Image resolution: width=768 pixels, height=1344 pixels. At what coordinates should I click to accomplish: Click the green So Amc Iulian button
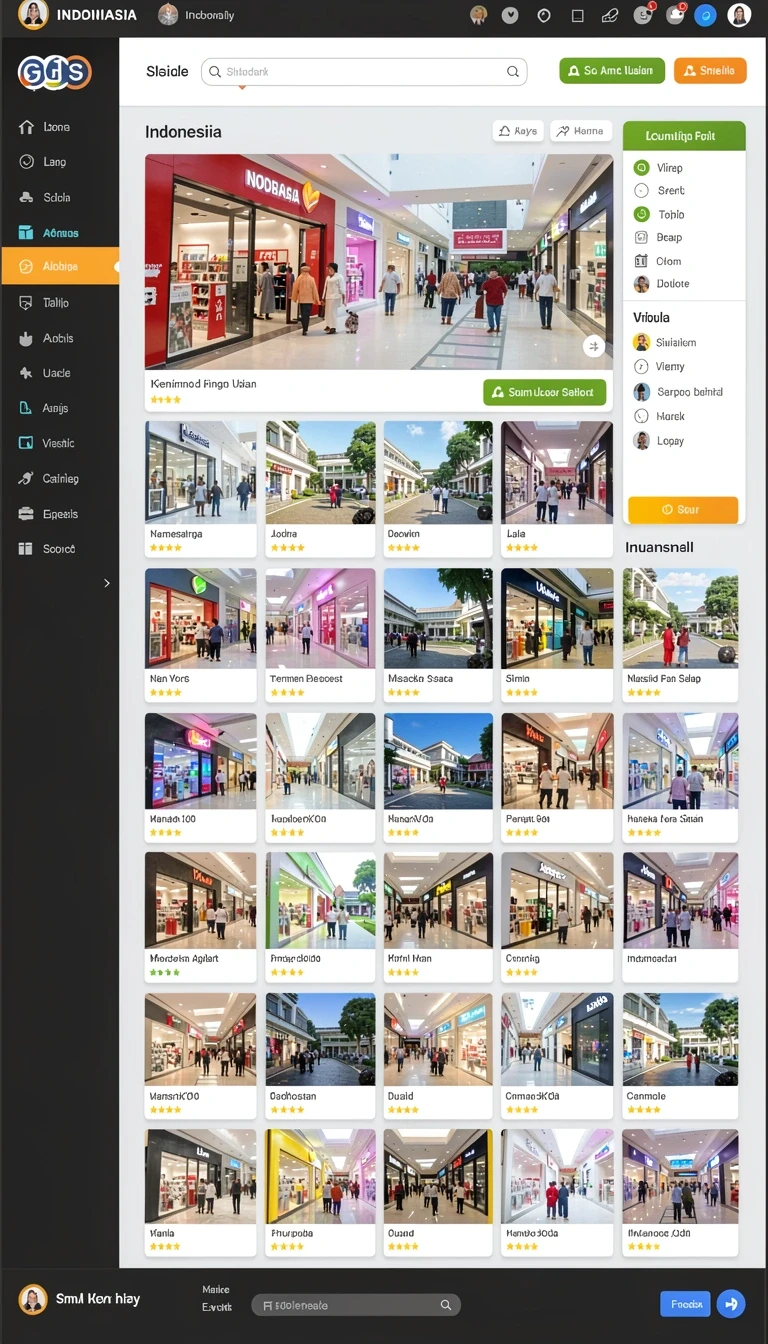(611, 71)
